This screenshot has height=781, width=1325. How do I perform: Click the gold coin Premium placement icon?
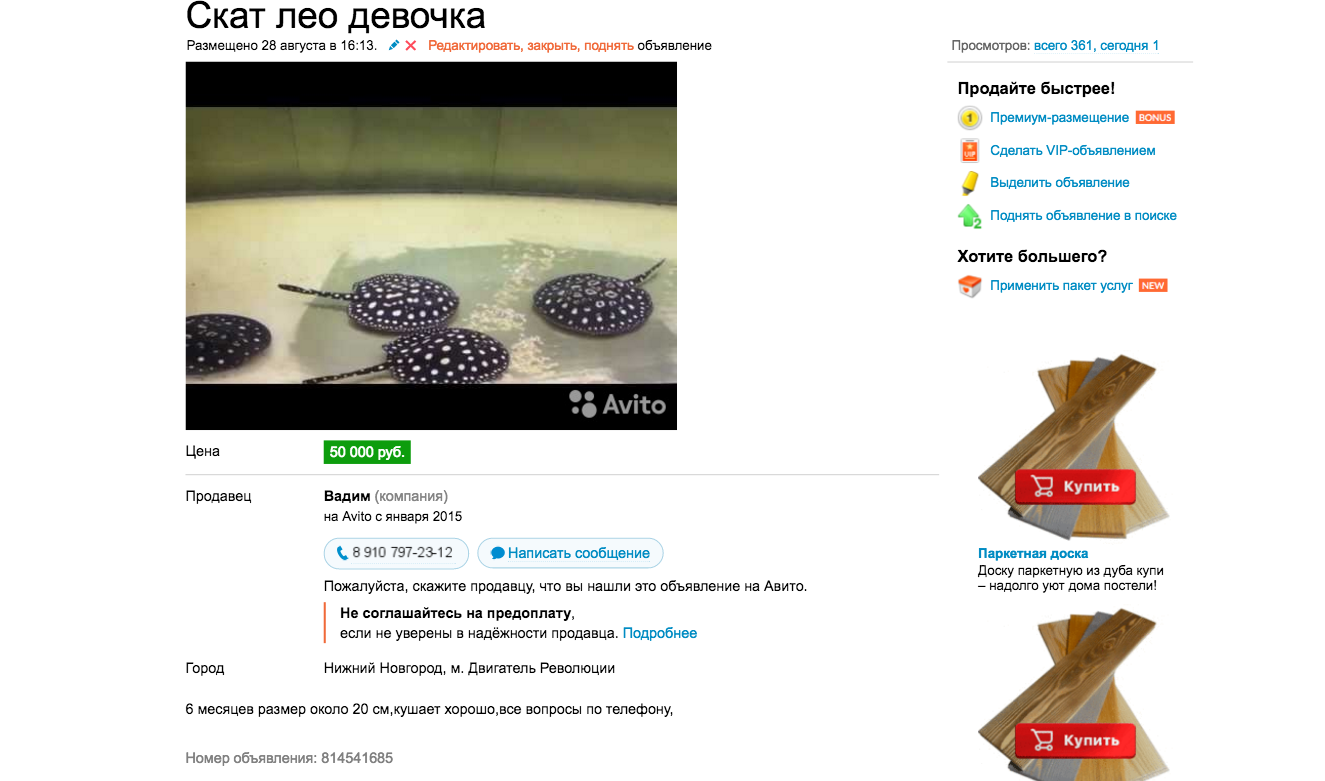point(969,118)
